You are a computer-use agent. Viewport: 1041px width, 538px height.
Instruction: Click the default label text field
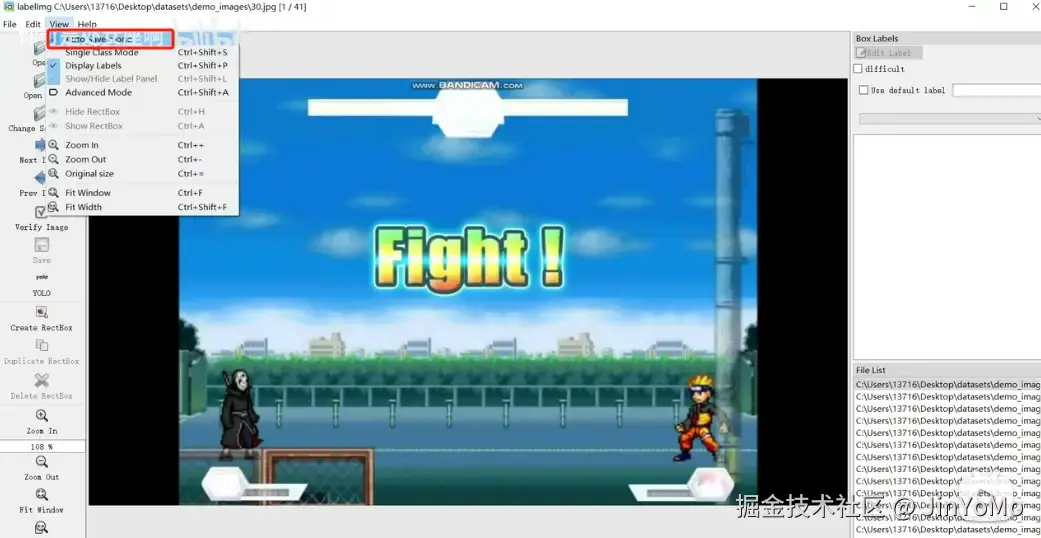pyautogui.click(x=997, y=90)
